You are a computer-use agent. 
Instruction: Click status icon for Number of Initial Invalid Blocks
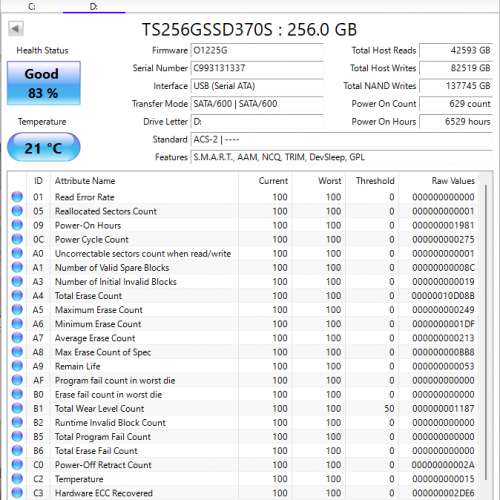pyautogui.click(x=17, y=281)
